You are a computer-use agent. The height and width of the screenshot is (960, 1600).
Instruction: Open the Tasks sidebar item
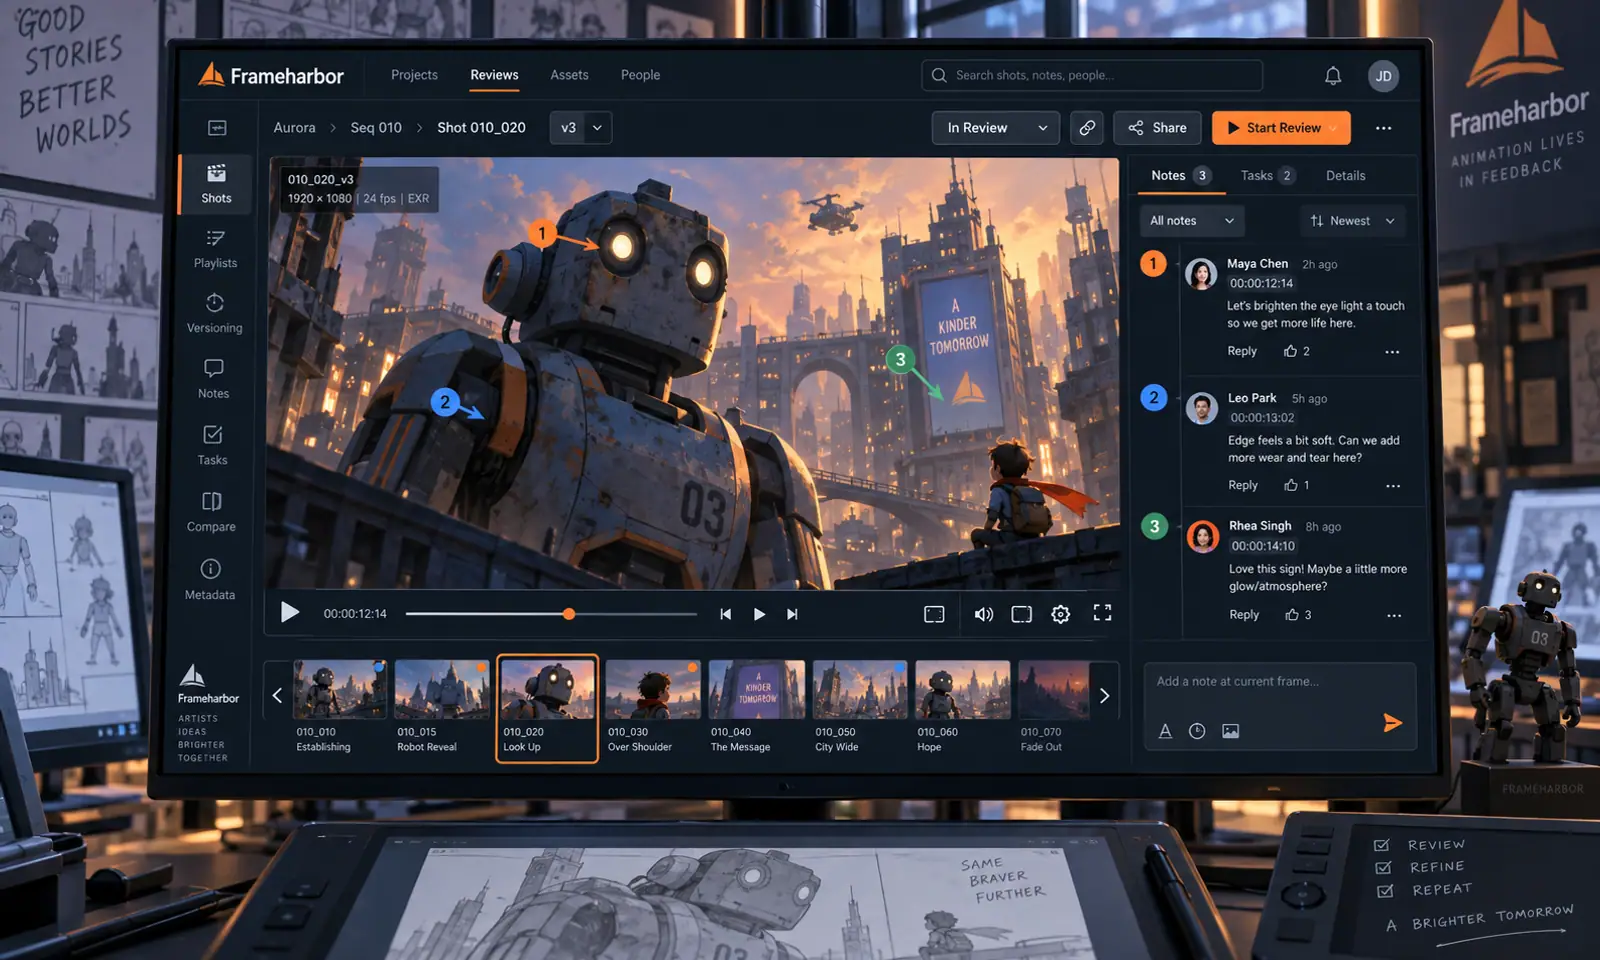(213, 446)
